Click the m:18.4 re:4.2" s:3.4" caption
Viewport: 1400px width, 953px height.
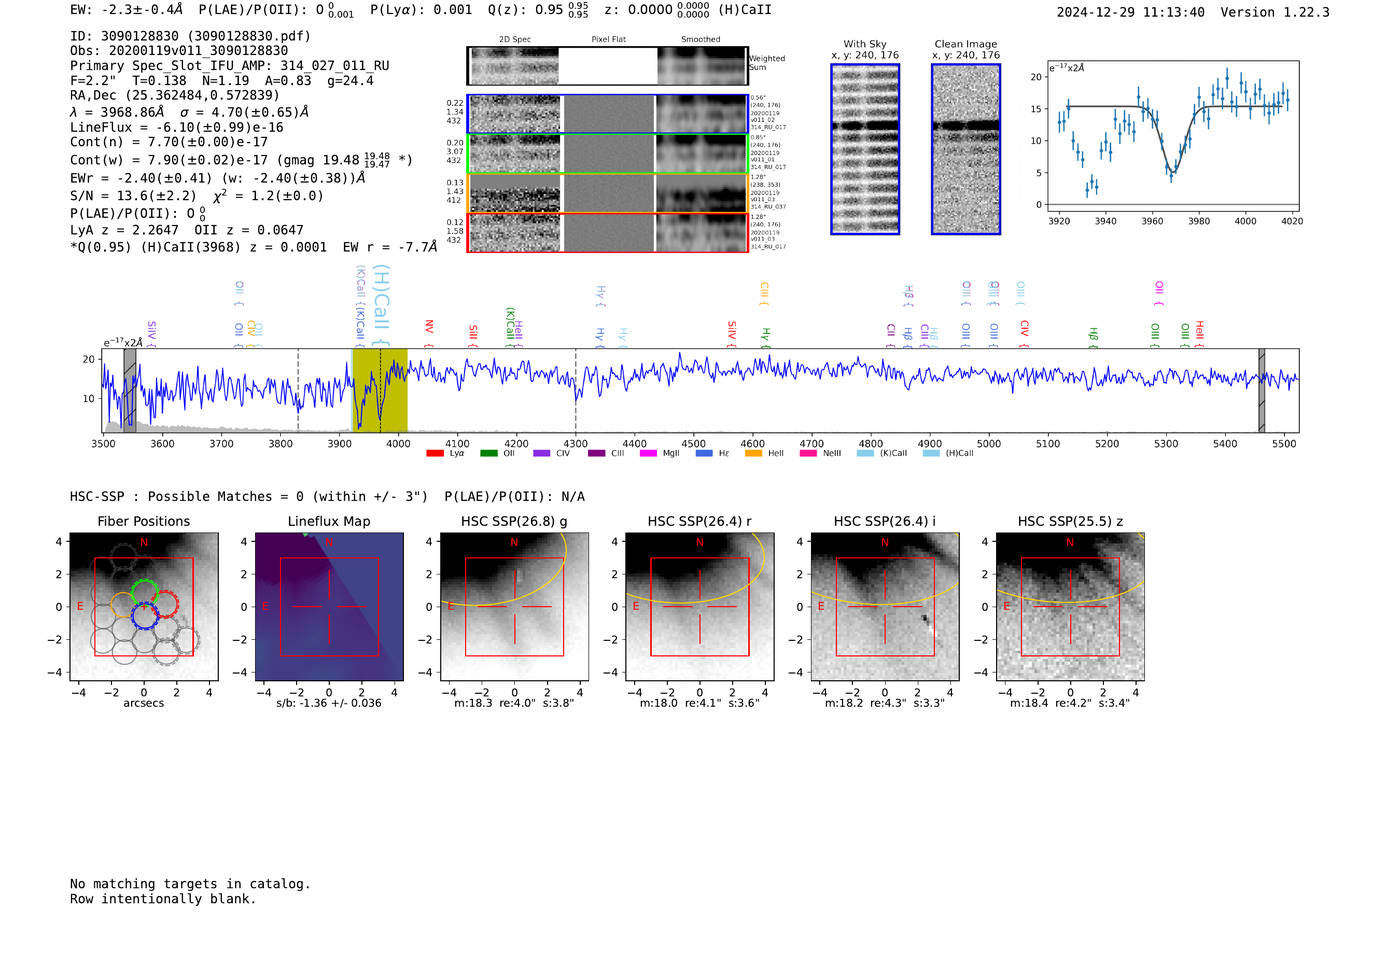pyautogui.click(x=1070, y=703)
